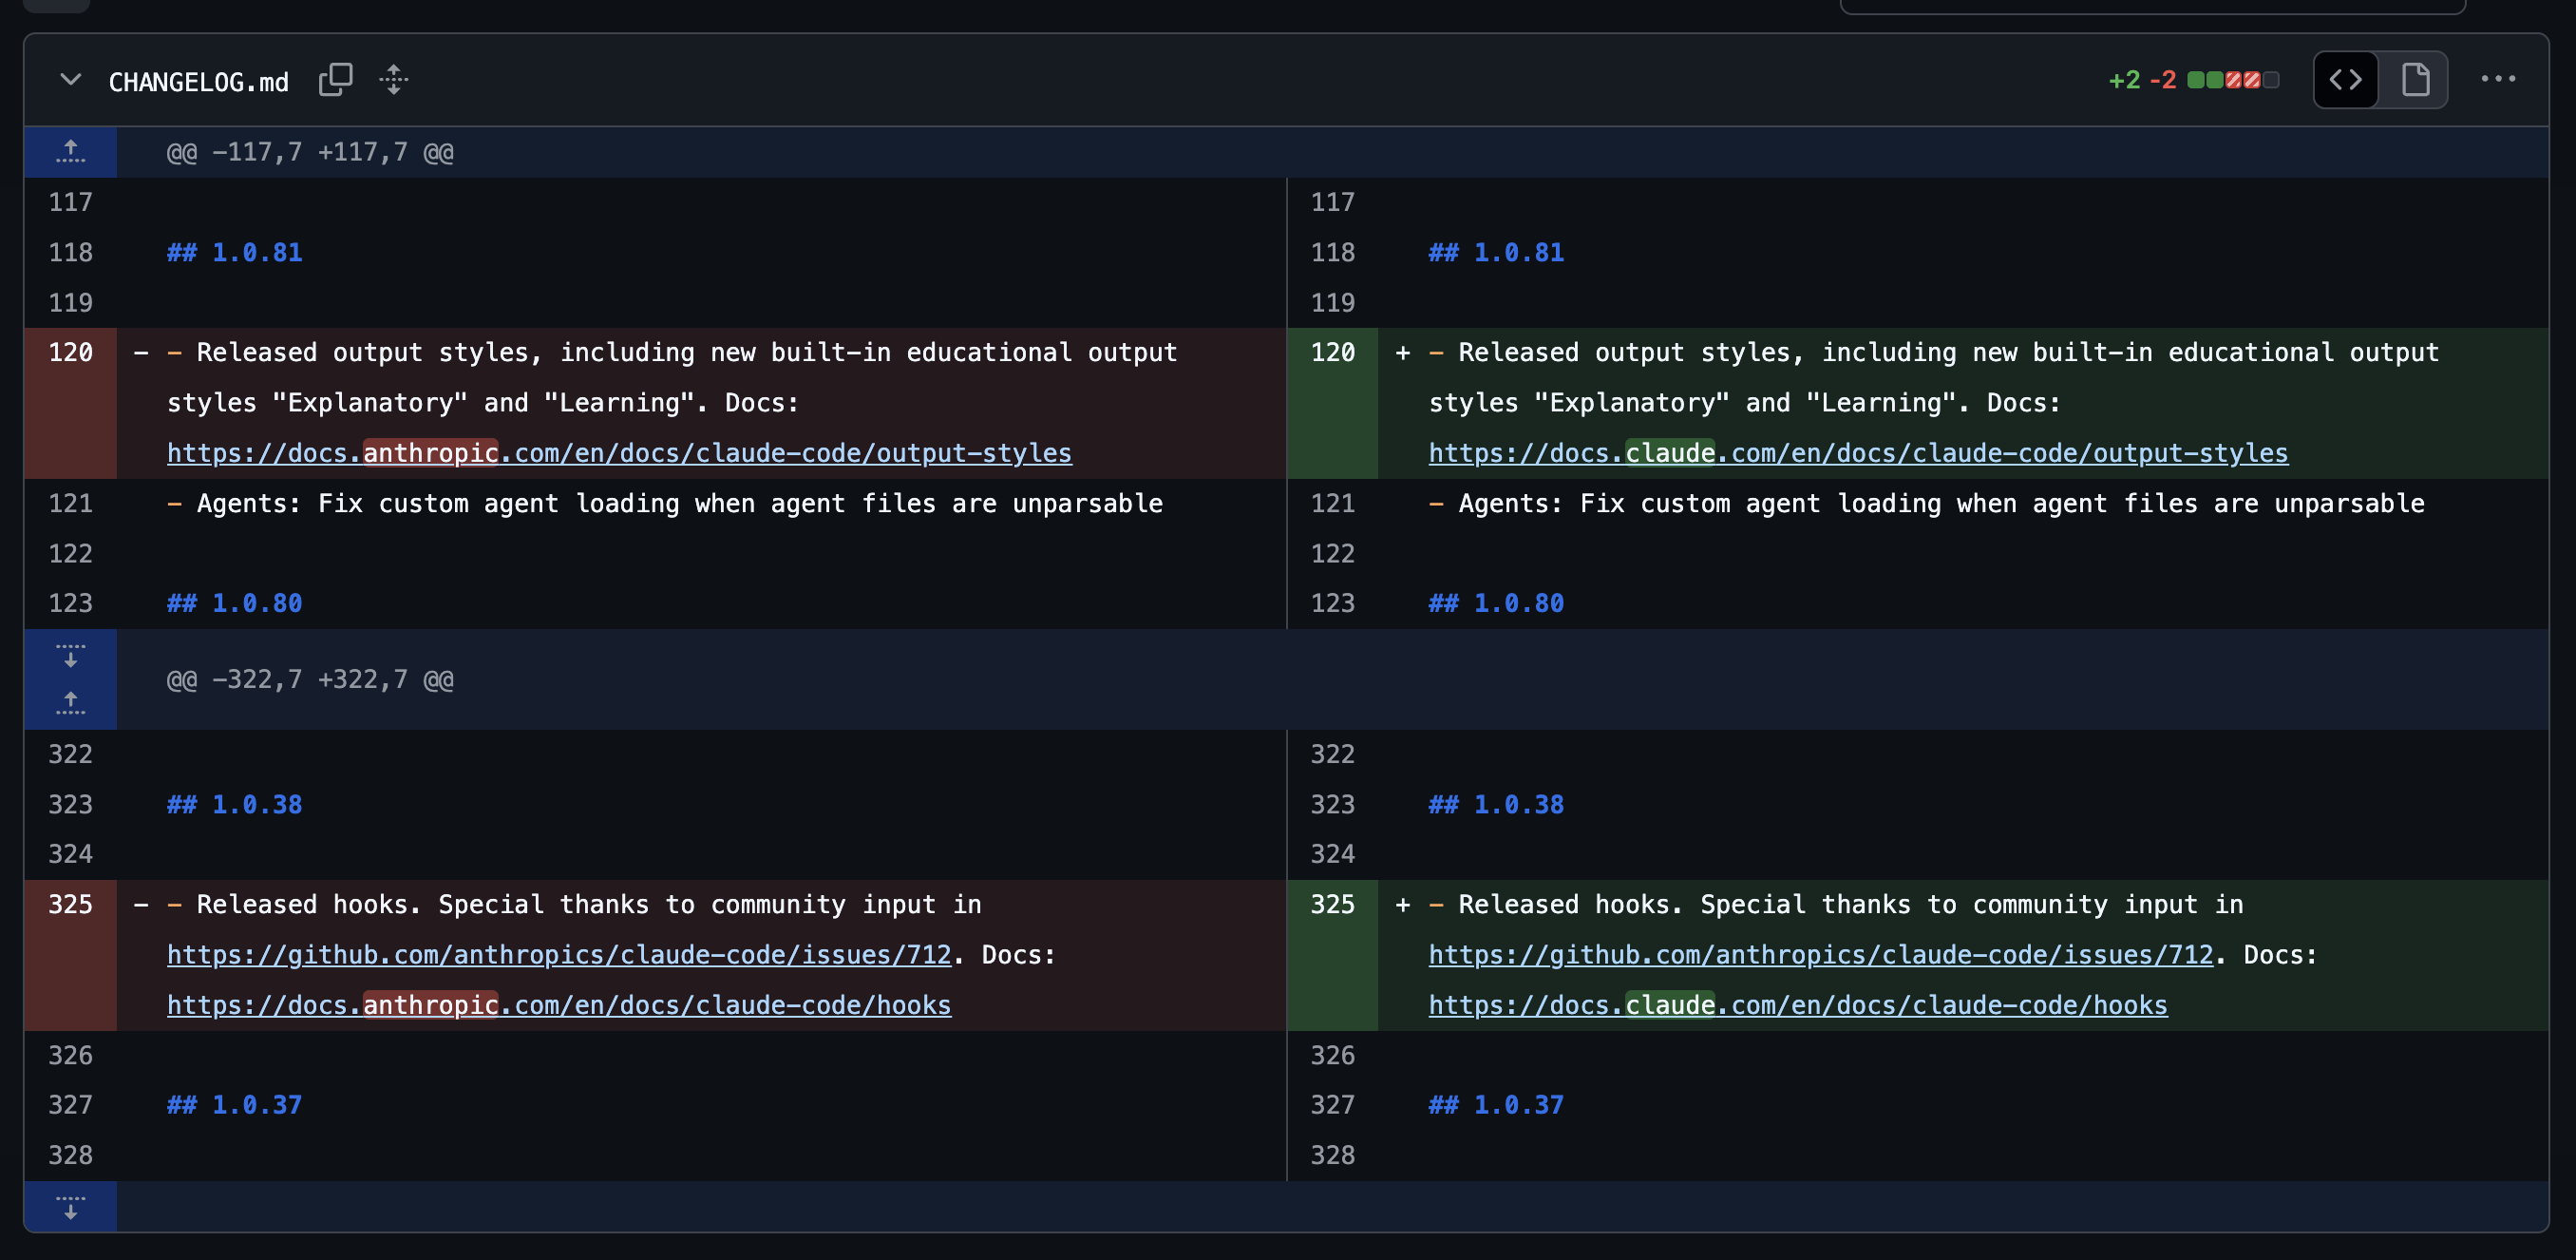The image size is (2576, 1260).
Task: Switch to source diff view
Action: pos(2345,80)
